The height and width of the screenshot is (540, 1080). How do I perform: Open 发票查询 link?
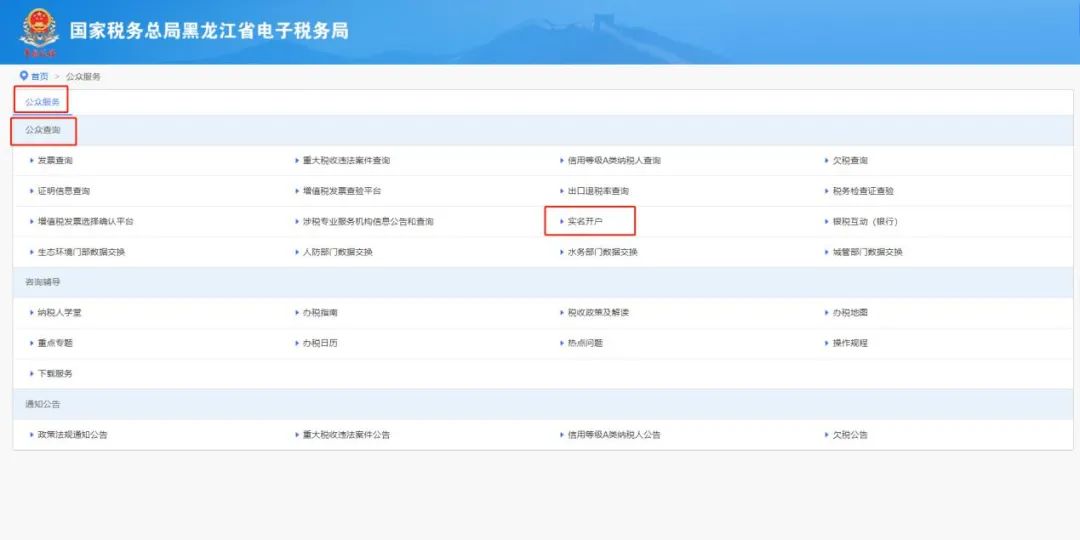[x=55, y=160]
